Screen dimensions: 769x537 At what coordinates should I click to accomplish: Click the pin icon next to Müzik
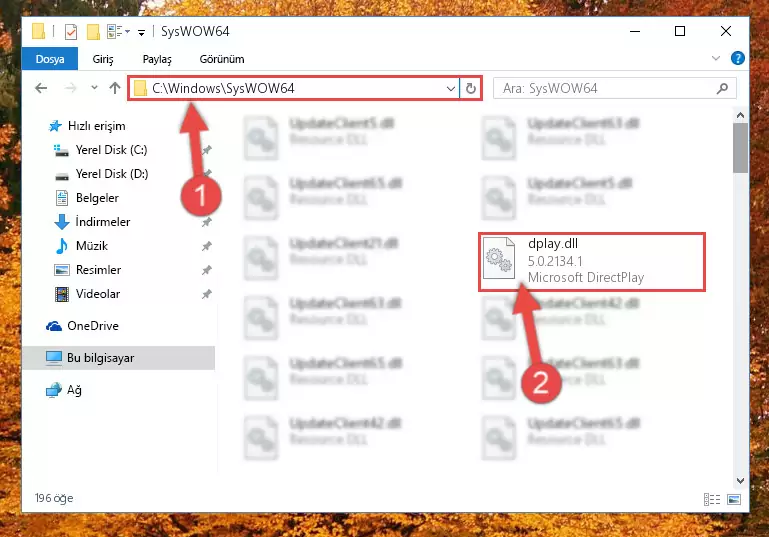coord(206,246)
